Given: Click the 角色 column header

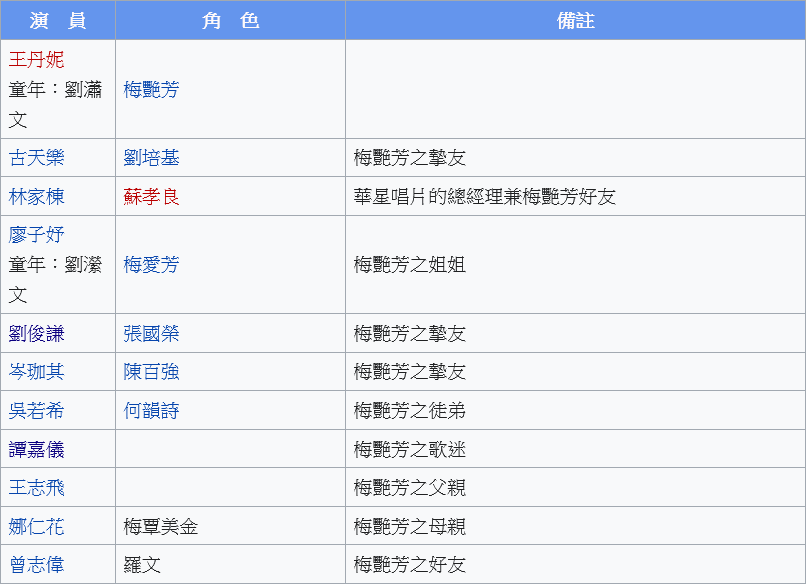Looking at the screenshot, I should pos(231,21).
